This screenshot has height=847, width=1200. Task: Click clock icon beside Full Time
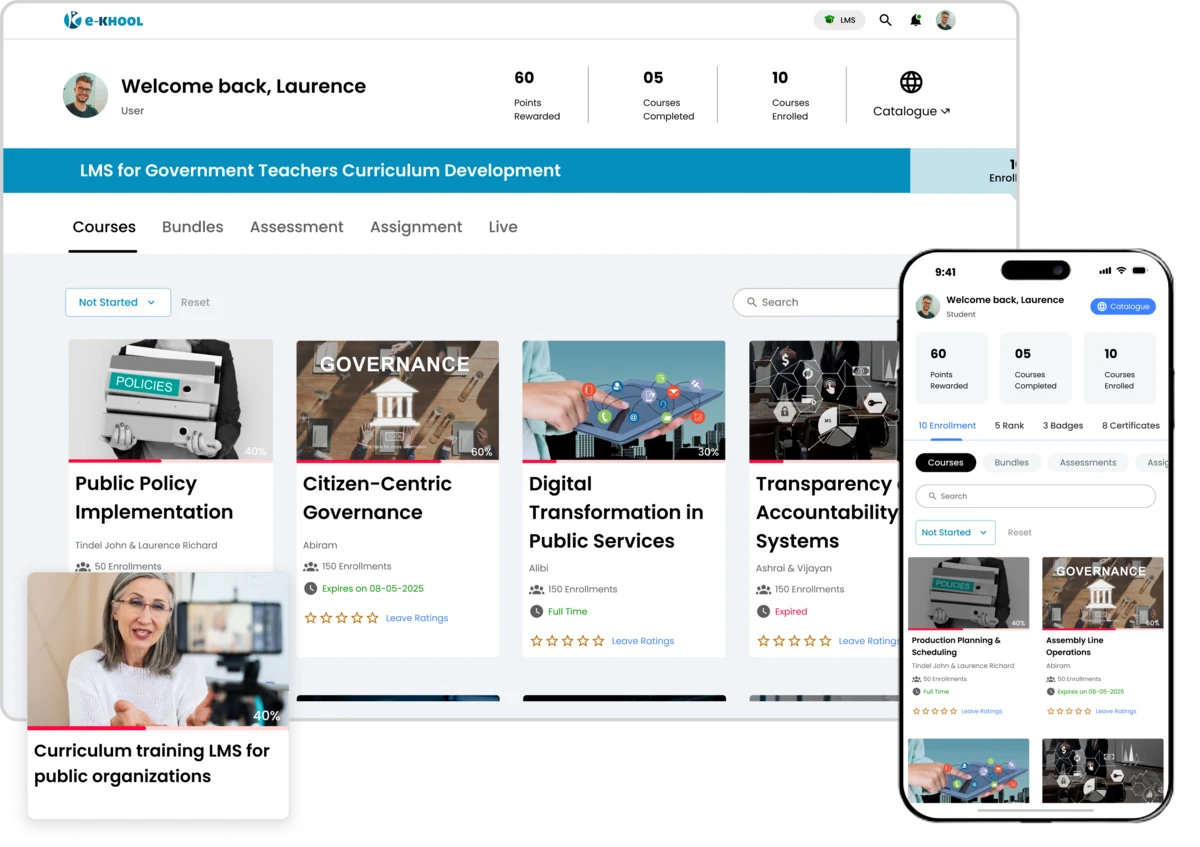tap(537, 612)
